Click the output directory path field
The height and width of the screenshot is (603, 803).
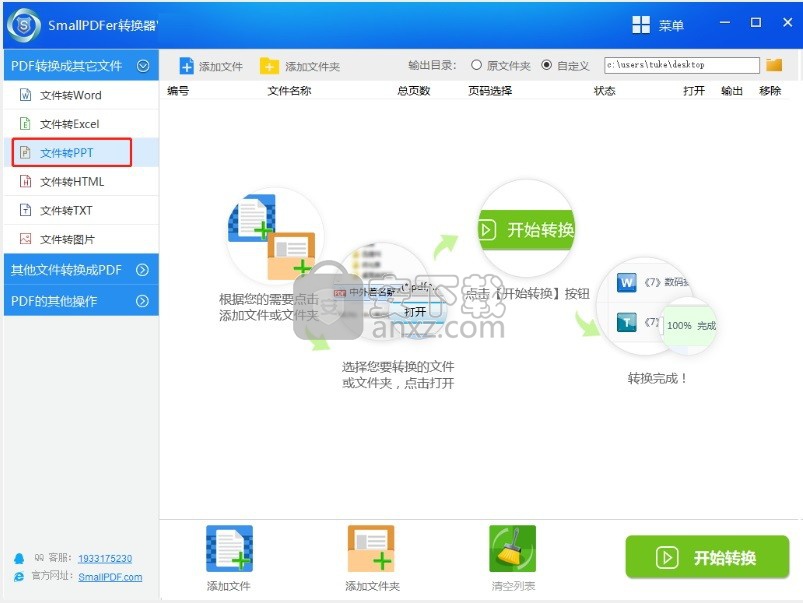tap(682, 65)
